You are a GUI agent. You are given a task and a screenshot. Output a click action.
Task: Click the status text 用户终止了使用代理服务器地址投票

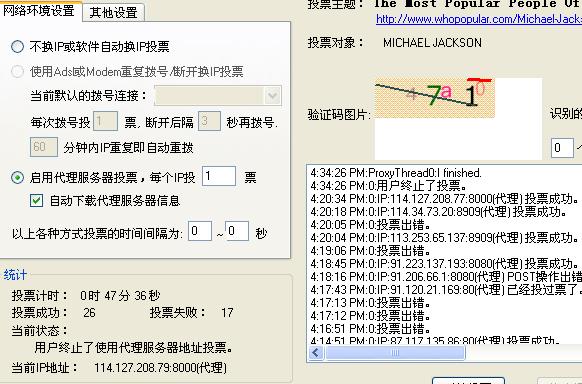pos(134,348)
